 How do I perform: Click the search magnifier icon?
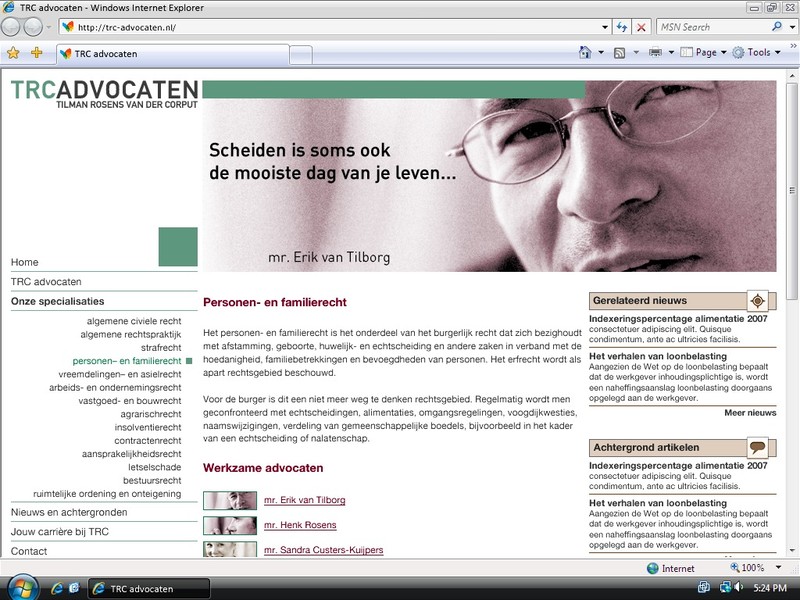click(x=777, y=27)
